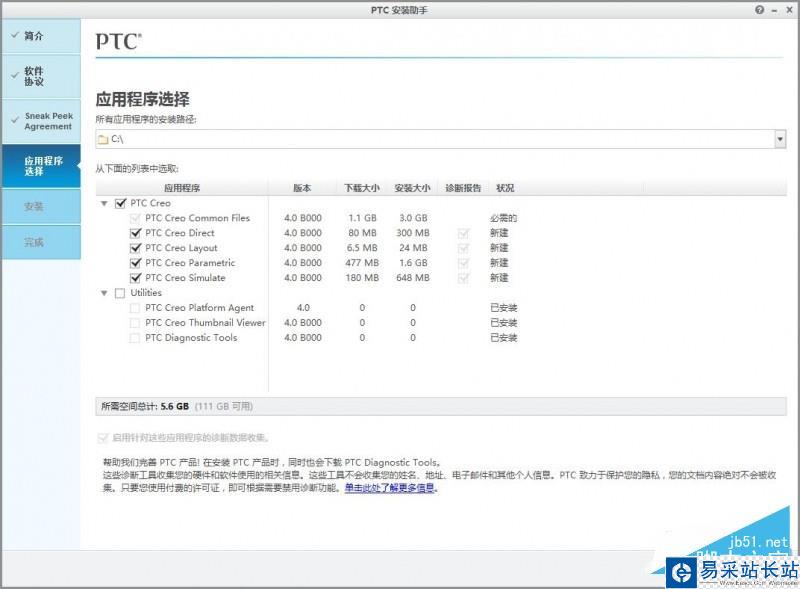The height and width of the screenshot is (589, 800).
Task: Minimize the PTC 安装助手 window
Action: click(774, 10)
